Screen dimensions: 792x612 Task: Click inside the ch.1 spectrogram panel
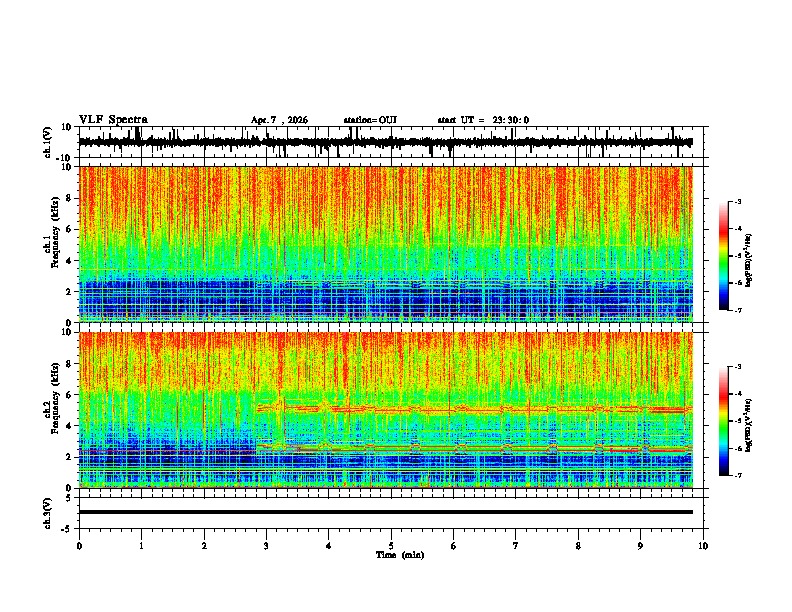(386, 244)
